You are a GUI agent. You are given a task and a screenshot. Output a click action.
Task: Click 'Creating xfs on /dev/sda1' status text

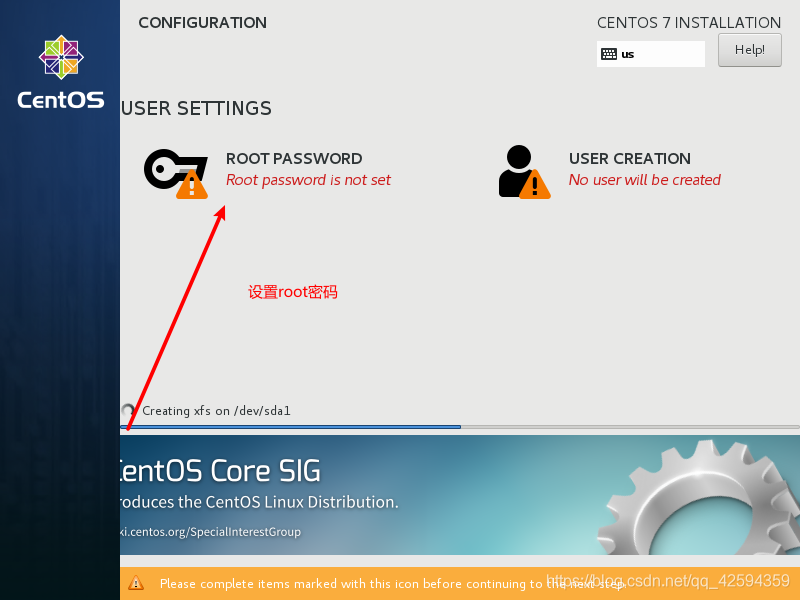(216, 411)
